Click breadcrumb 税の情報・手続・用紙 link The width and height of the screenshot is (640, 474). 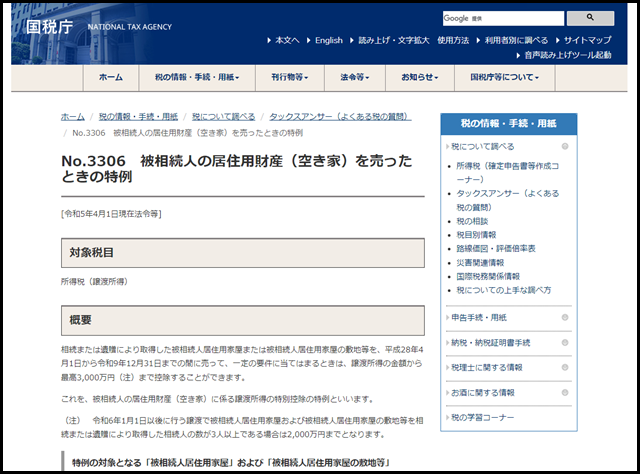coord(138,116)
